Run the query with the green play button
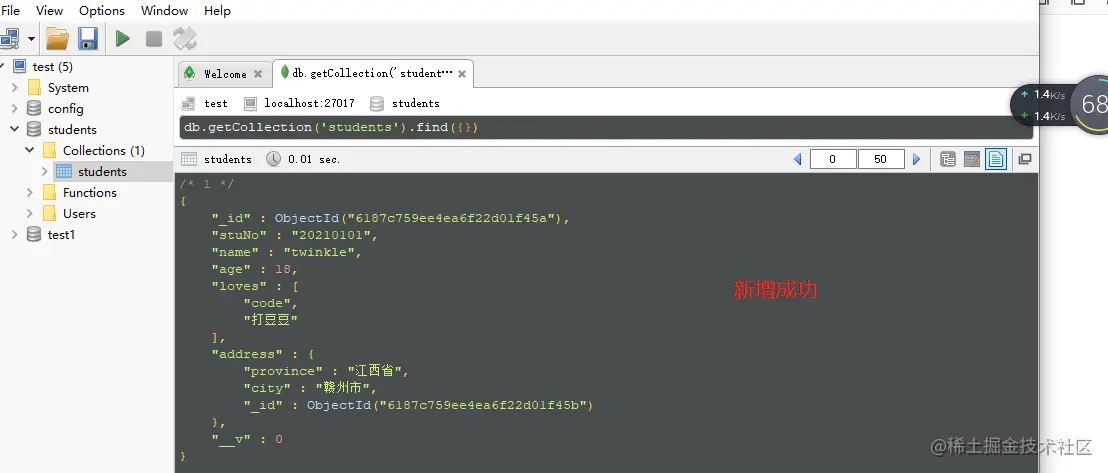1108x473 pixels. [123, 38]
